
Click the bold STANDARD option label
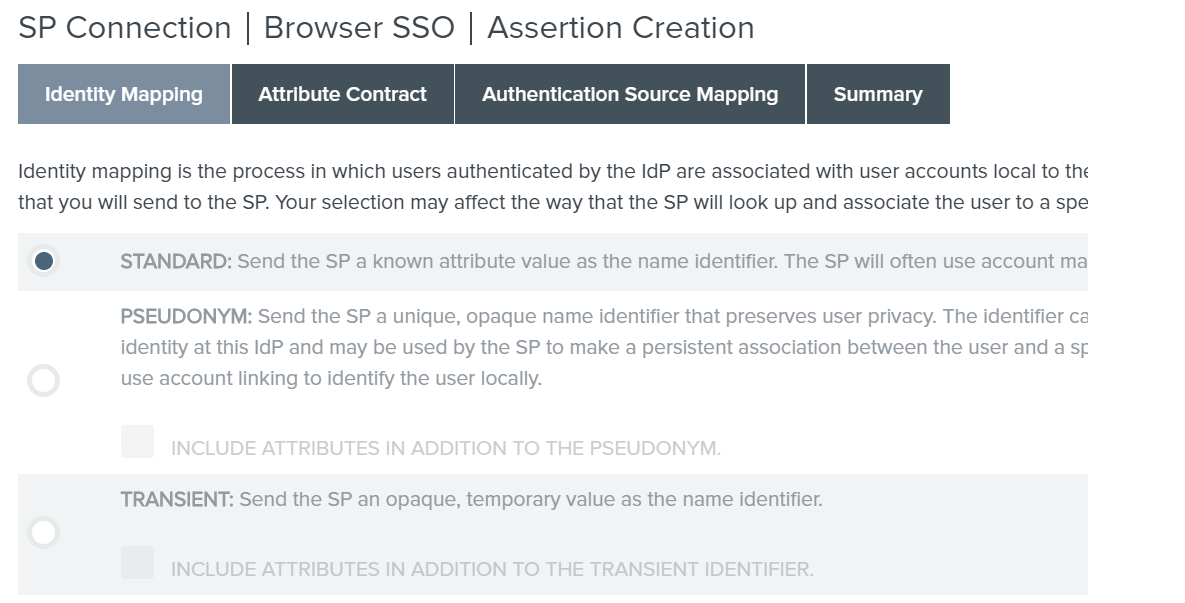(176, 262)
